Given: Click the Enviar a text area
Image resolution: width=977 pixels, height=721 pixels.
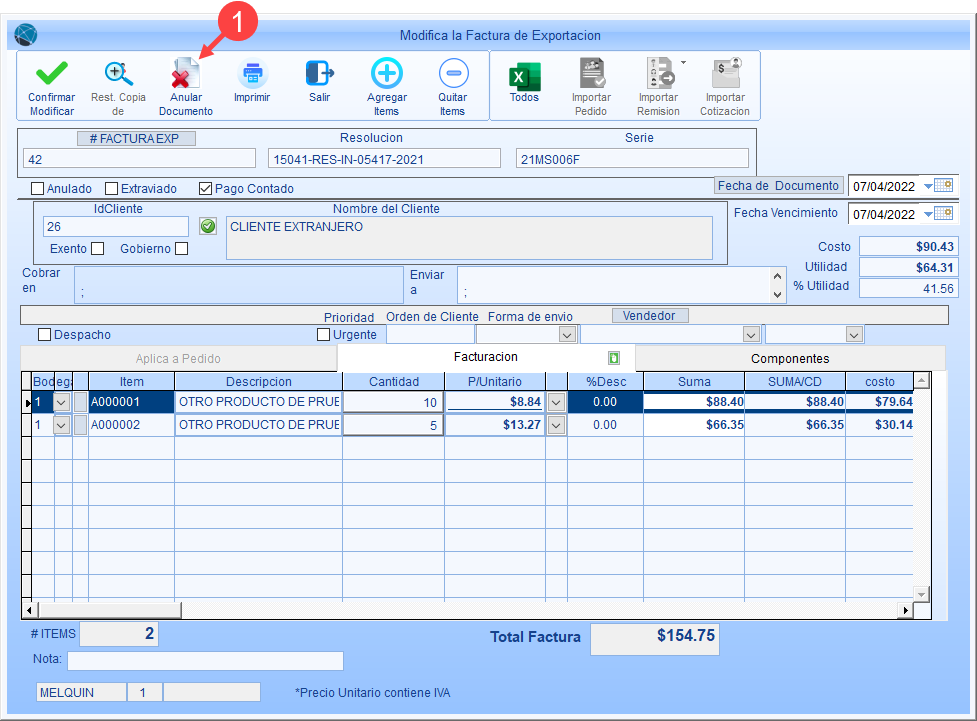Looking at the screenshot, I should pos(614,285).
